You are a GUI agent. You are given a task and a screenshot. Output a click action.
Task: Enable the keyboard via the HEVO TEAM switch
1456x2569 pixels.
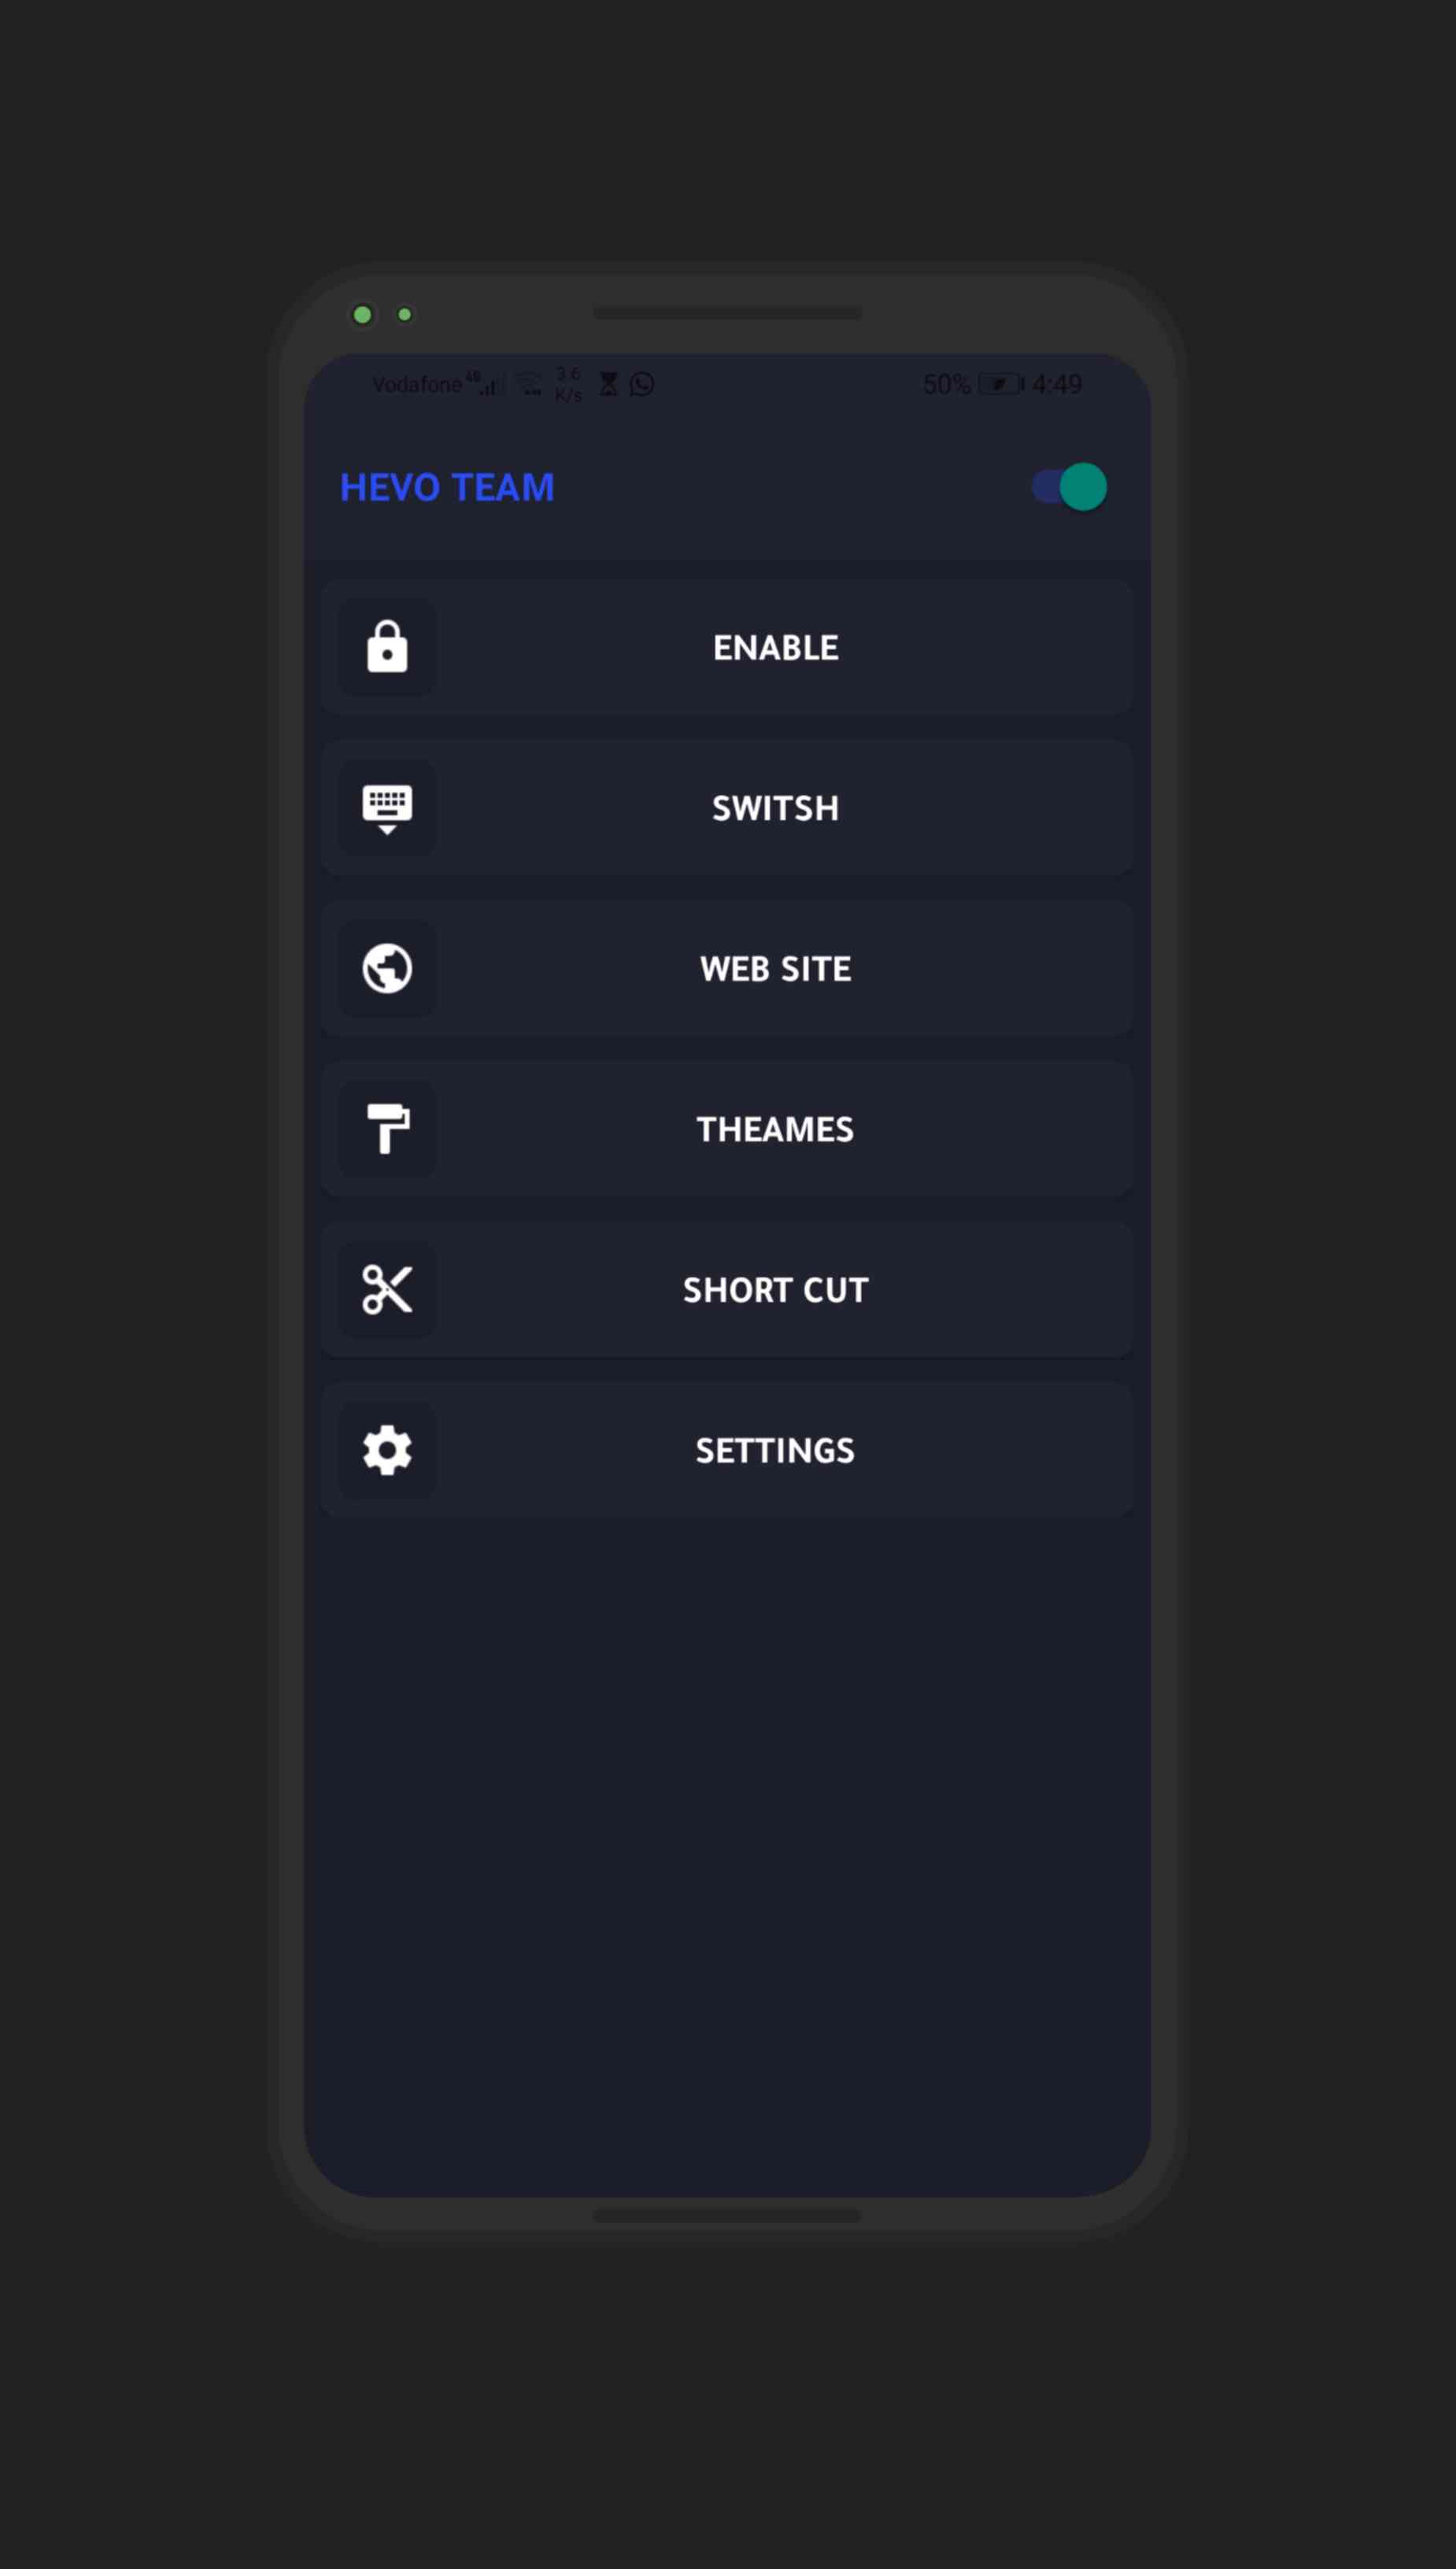(1066, 487)
